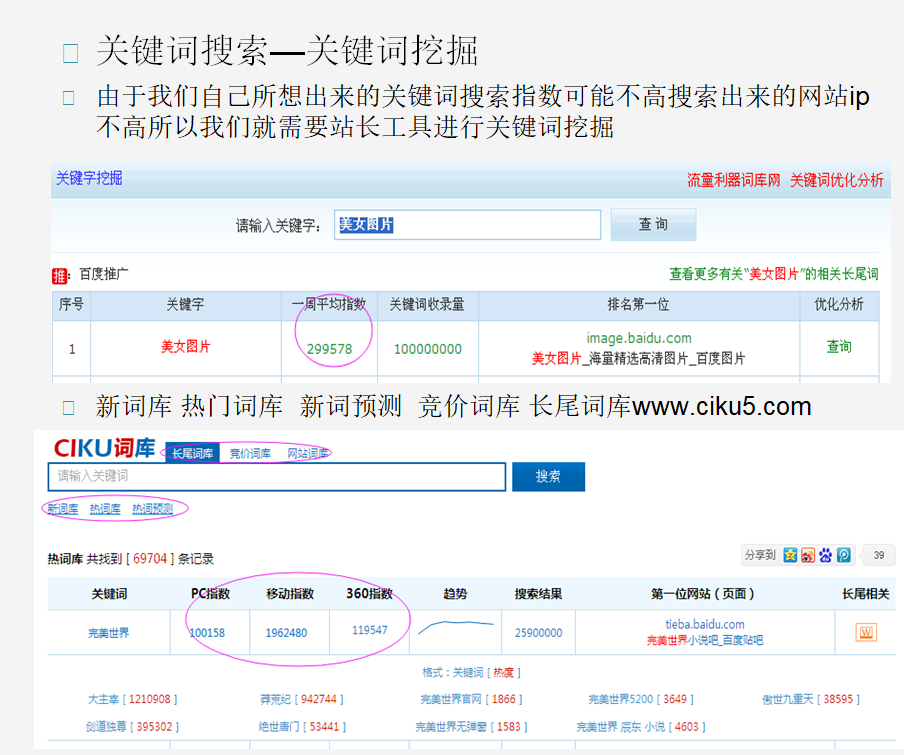Share to QQ Zone via the star icon
904x755 pixels.
tap(790, 555)
